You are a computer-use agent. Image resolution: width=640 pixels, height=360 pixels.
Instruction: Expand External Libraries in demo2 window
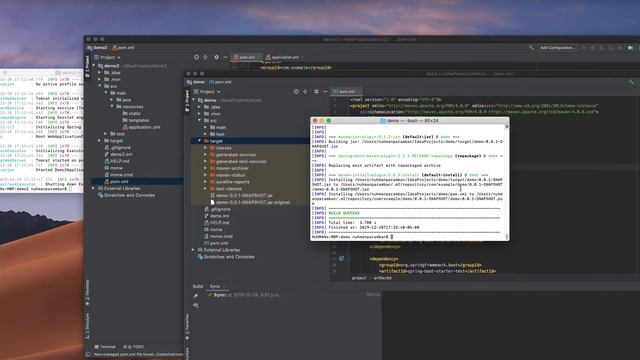94,188
